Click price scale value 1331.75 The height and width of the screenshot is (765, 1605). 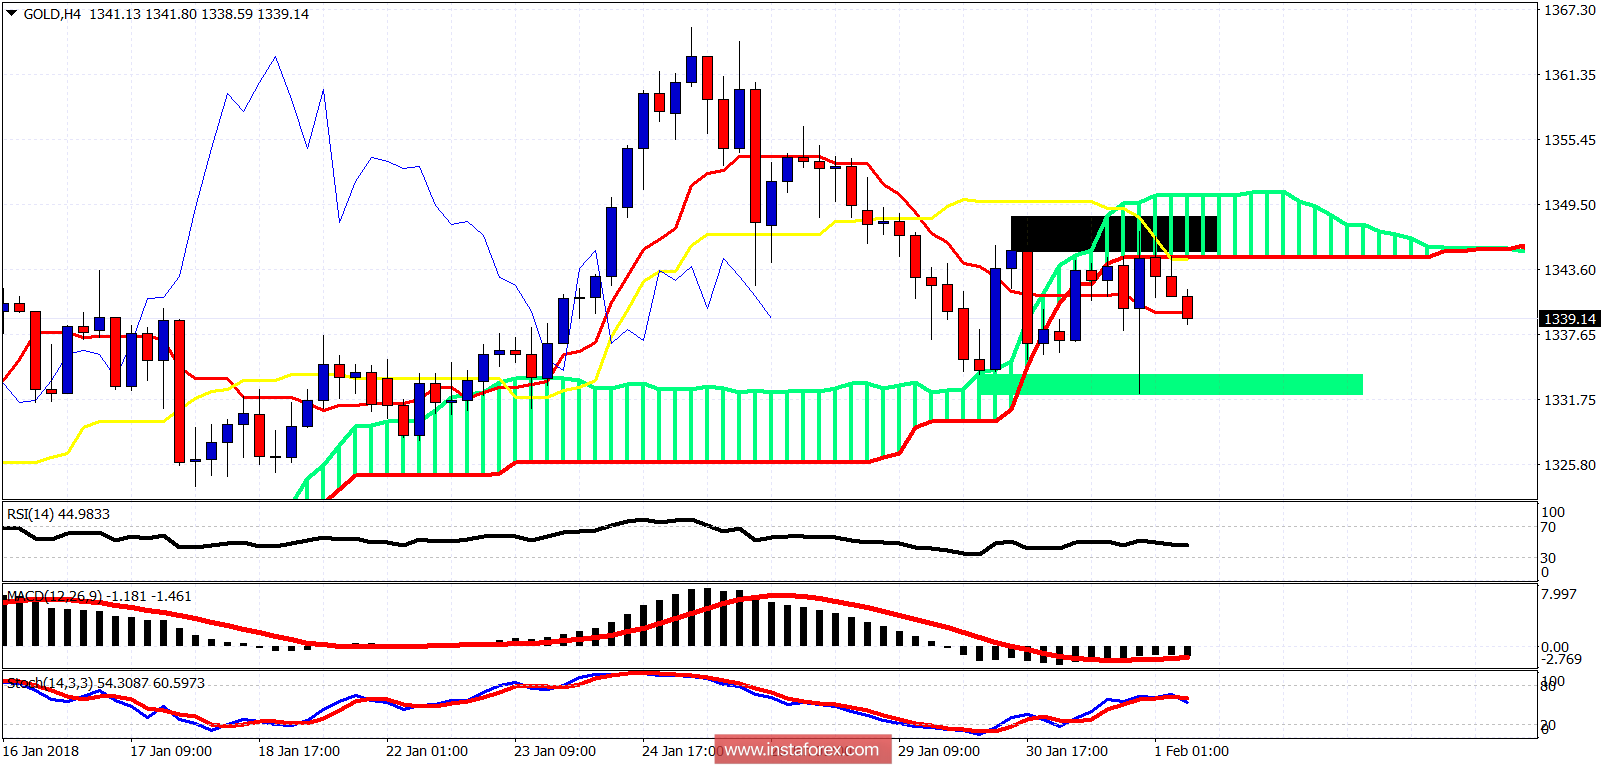tap(1570, 400)
